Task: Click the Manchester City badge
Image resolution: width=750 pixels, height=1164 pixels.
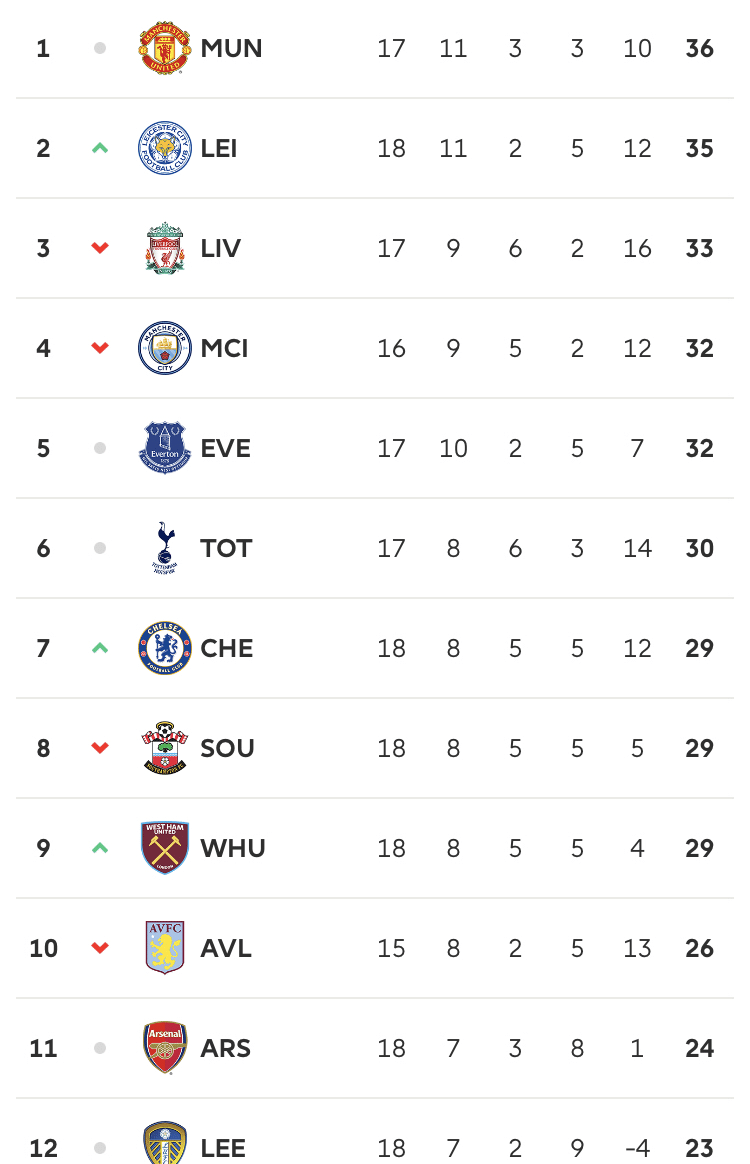Action: point(165,348)
